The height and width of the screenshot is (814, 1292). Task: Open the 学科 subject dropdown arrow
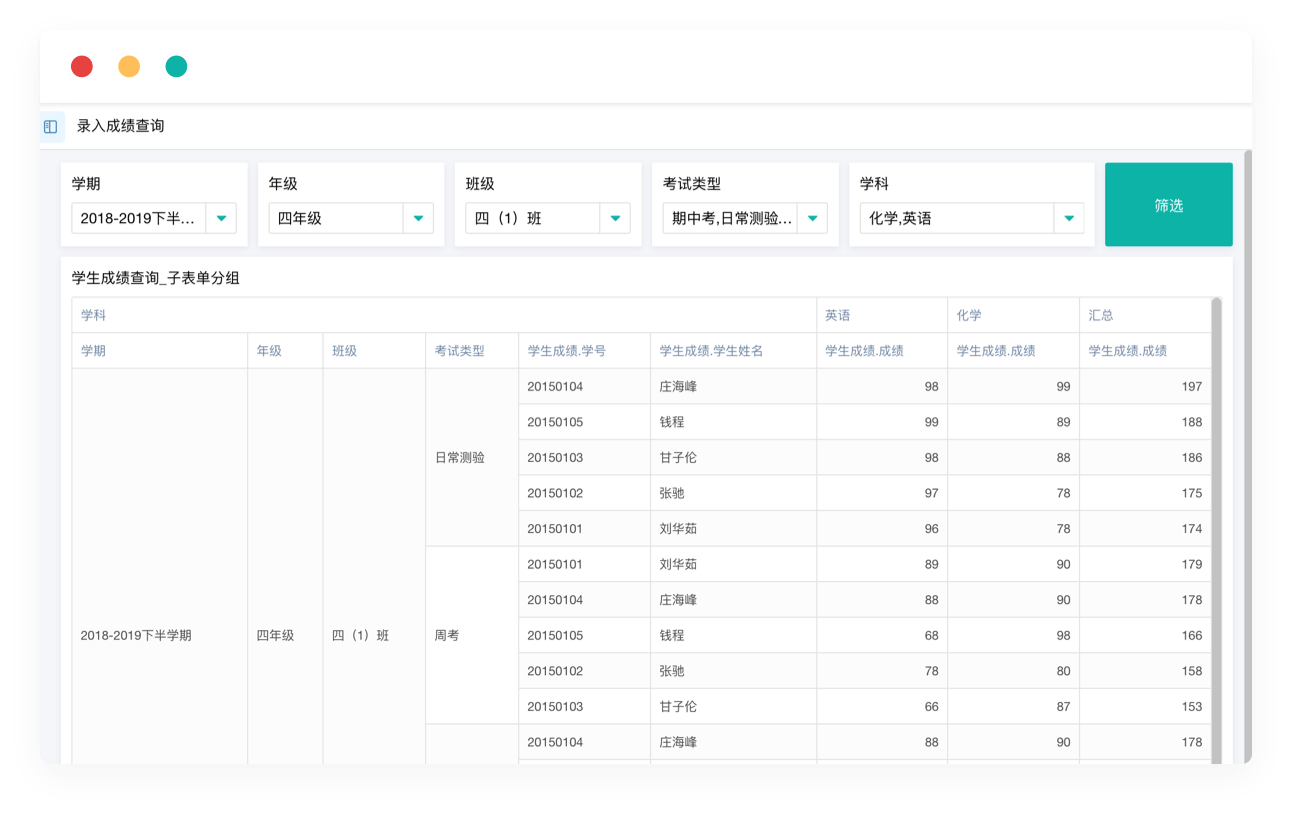1068,218
